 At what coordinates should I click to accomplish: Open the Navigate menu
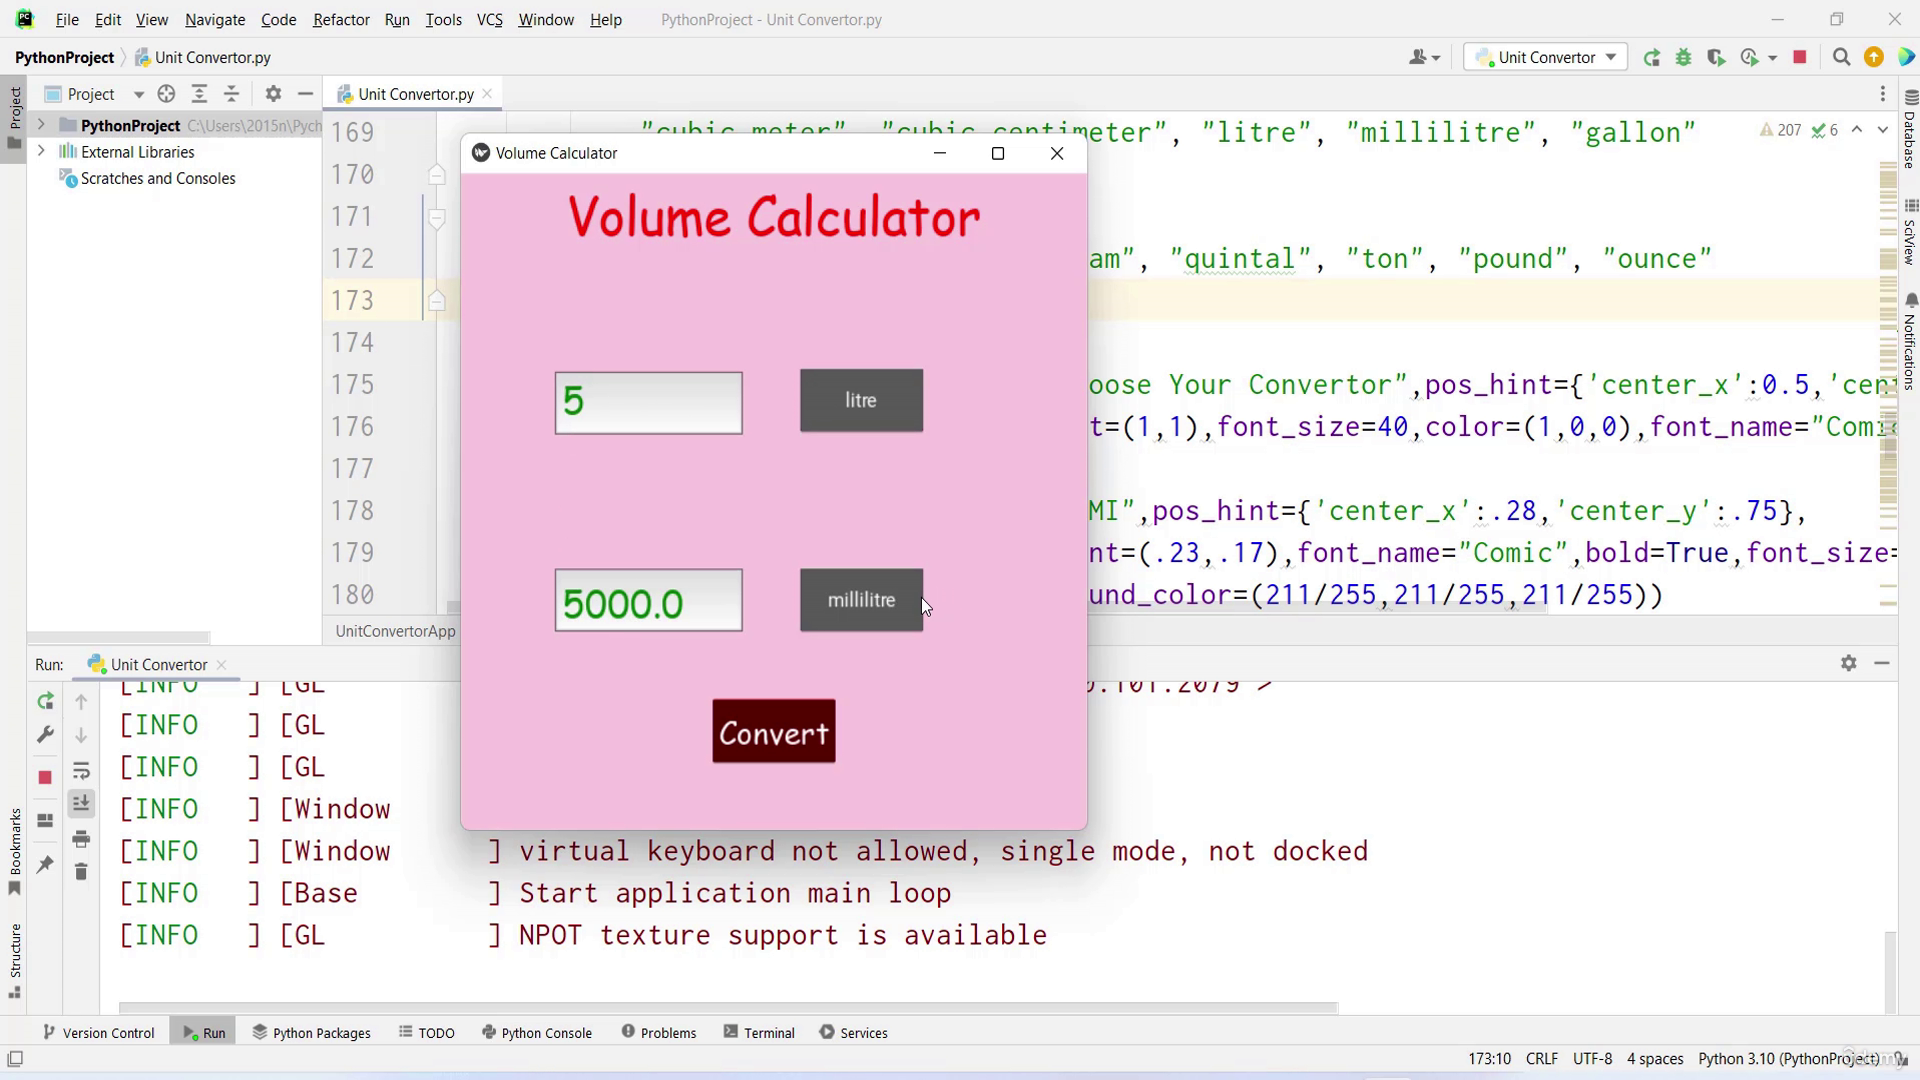pyautogui.click(x=215, y=20)
